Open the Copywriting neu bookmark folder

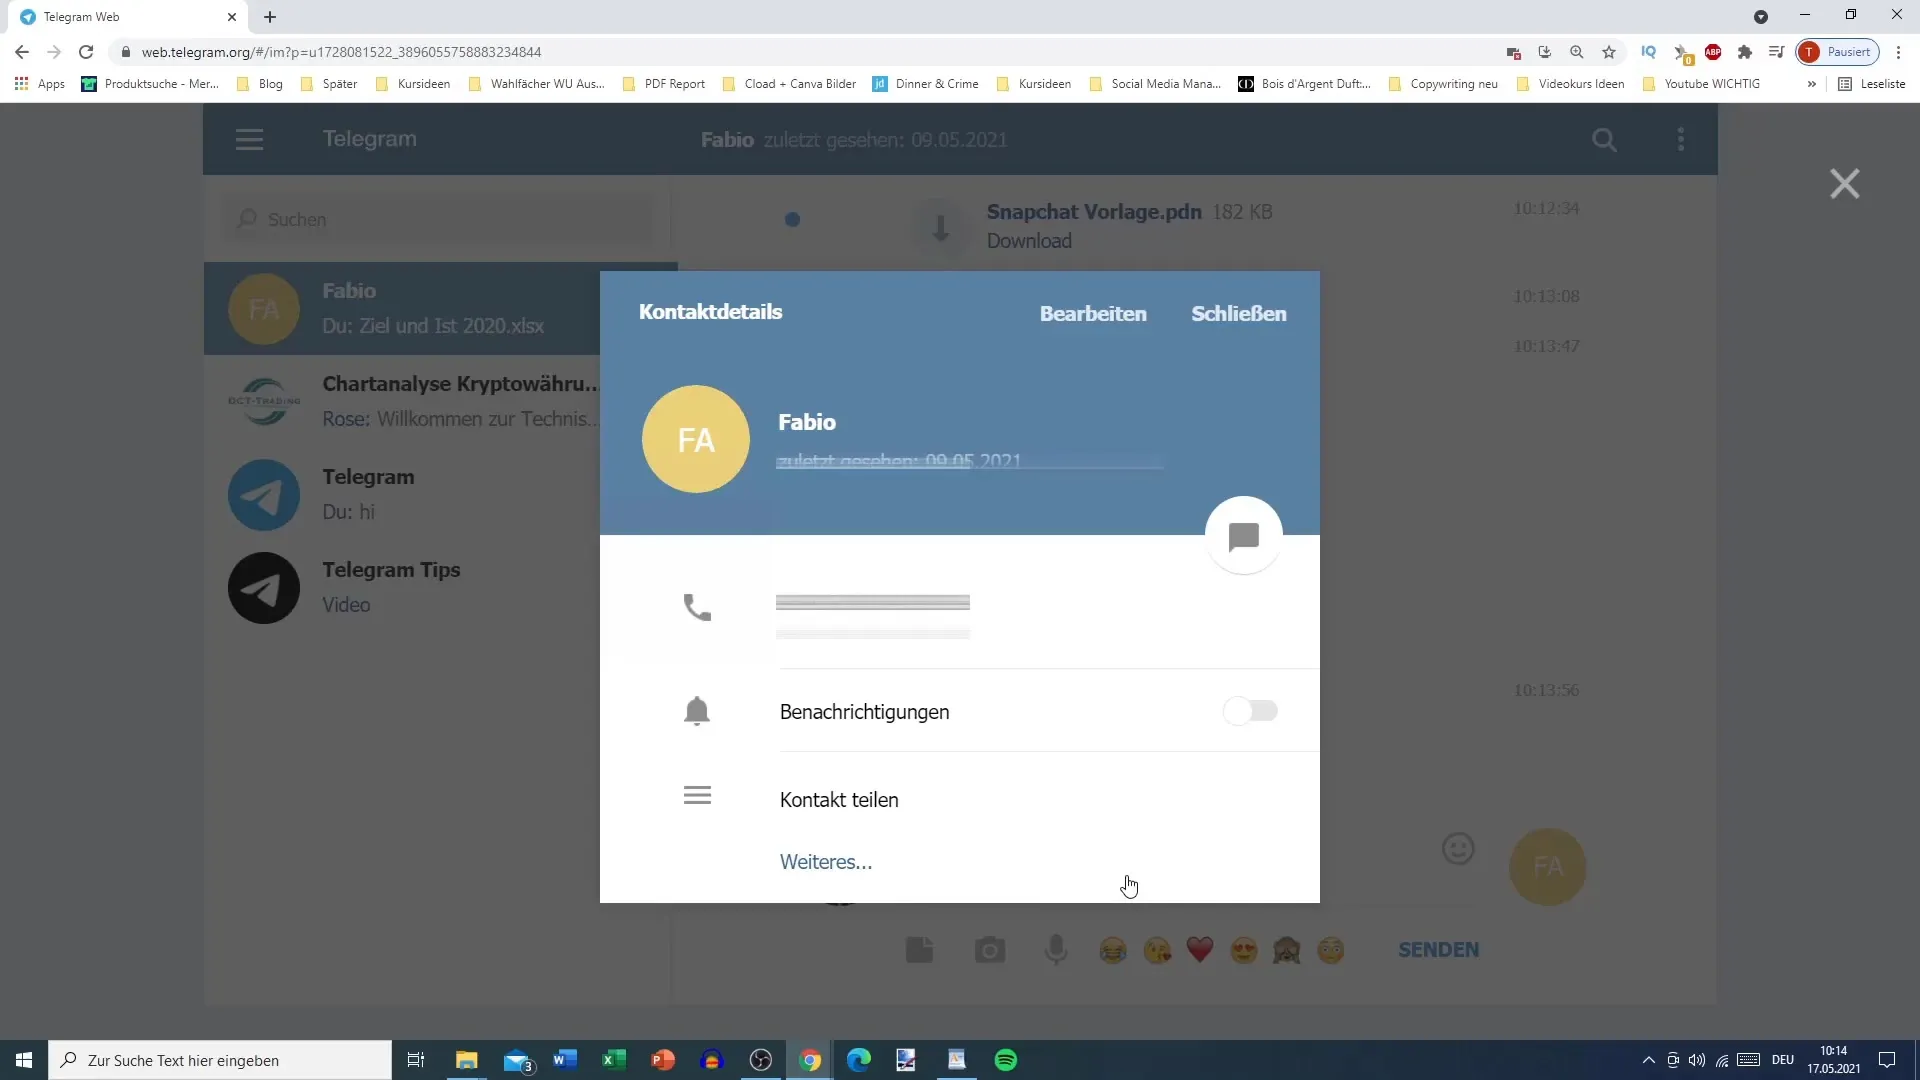tap(1443, 84)
